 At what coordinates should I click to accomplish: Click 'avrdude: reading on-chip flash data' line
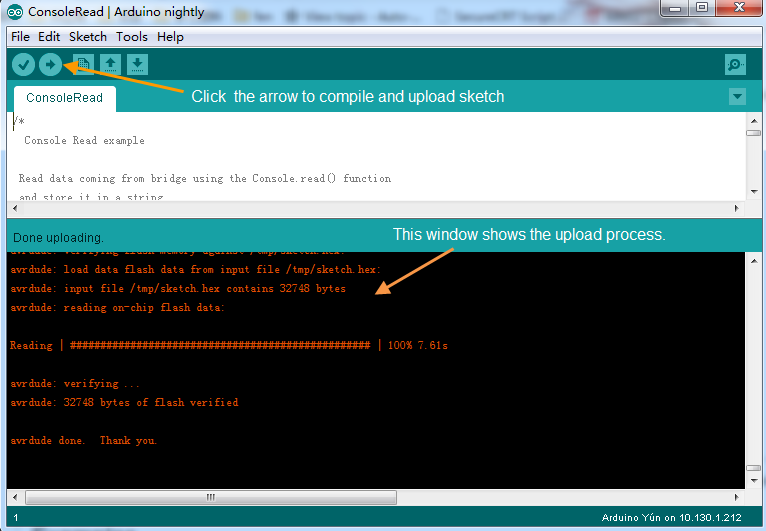(117, 308)
